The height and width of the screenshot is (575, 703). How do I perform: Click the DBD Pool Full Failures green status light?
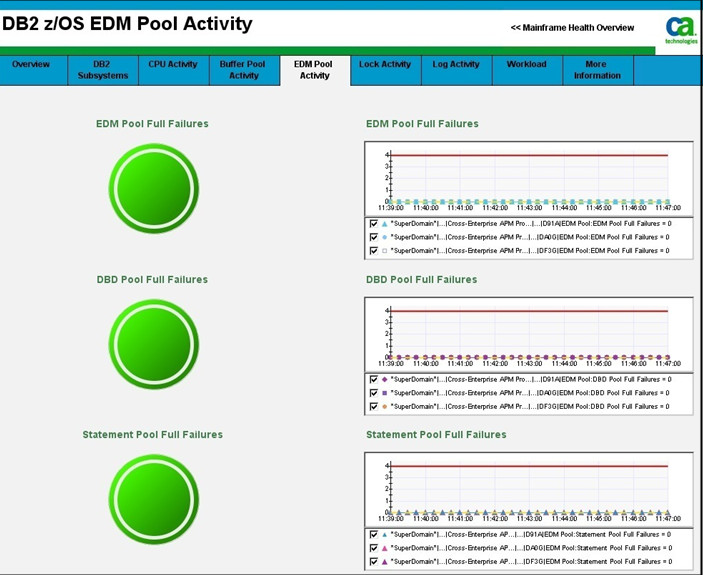pos(154,344)
